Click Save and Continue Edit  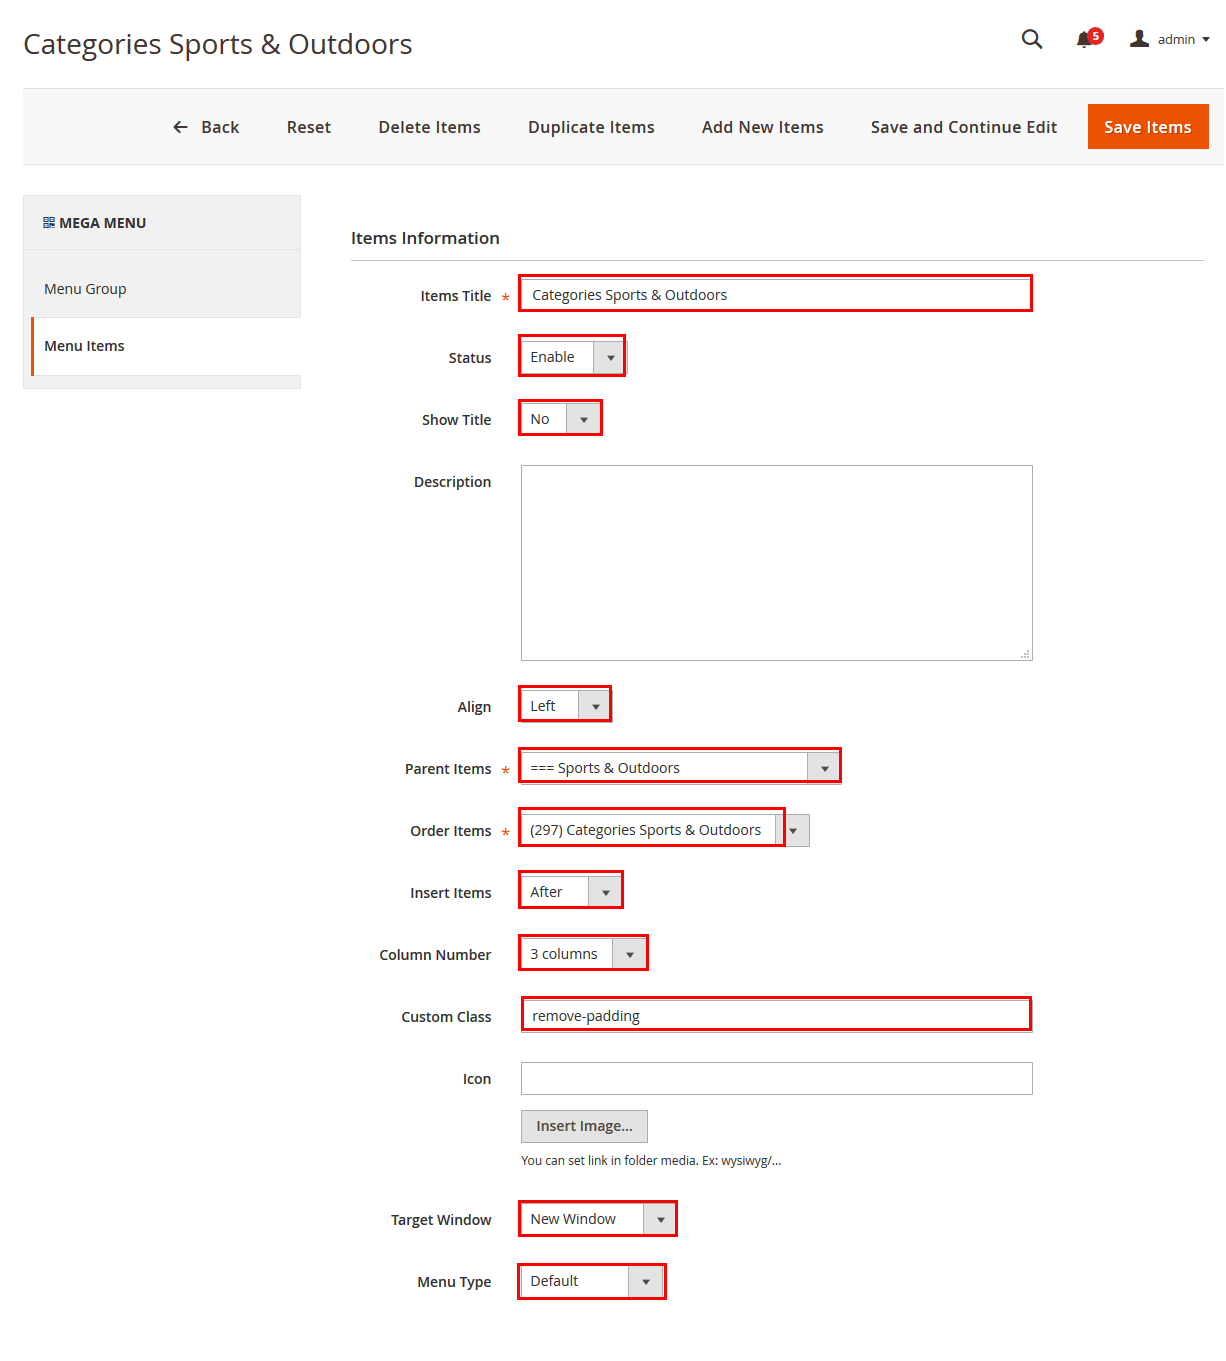964,127
